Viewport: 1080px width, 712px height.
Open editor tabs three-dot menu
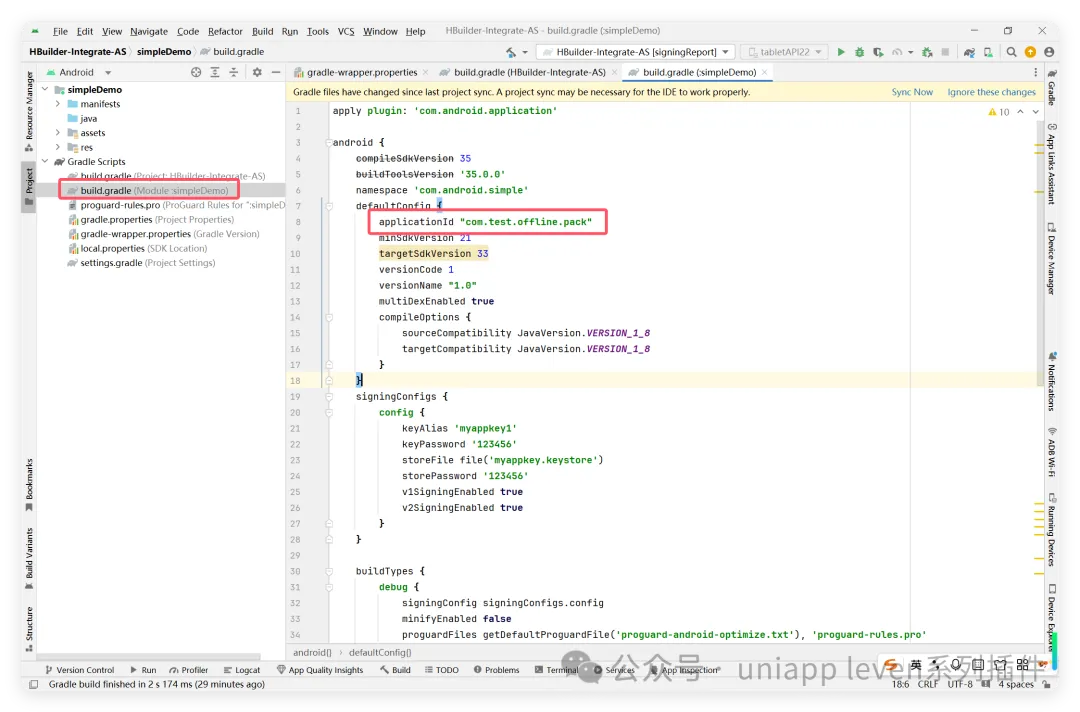pyautogui.click(x=1035, y=72)
